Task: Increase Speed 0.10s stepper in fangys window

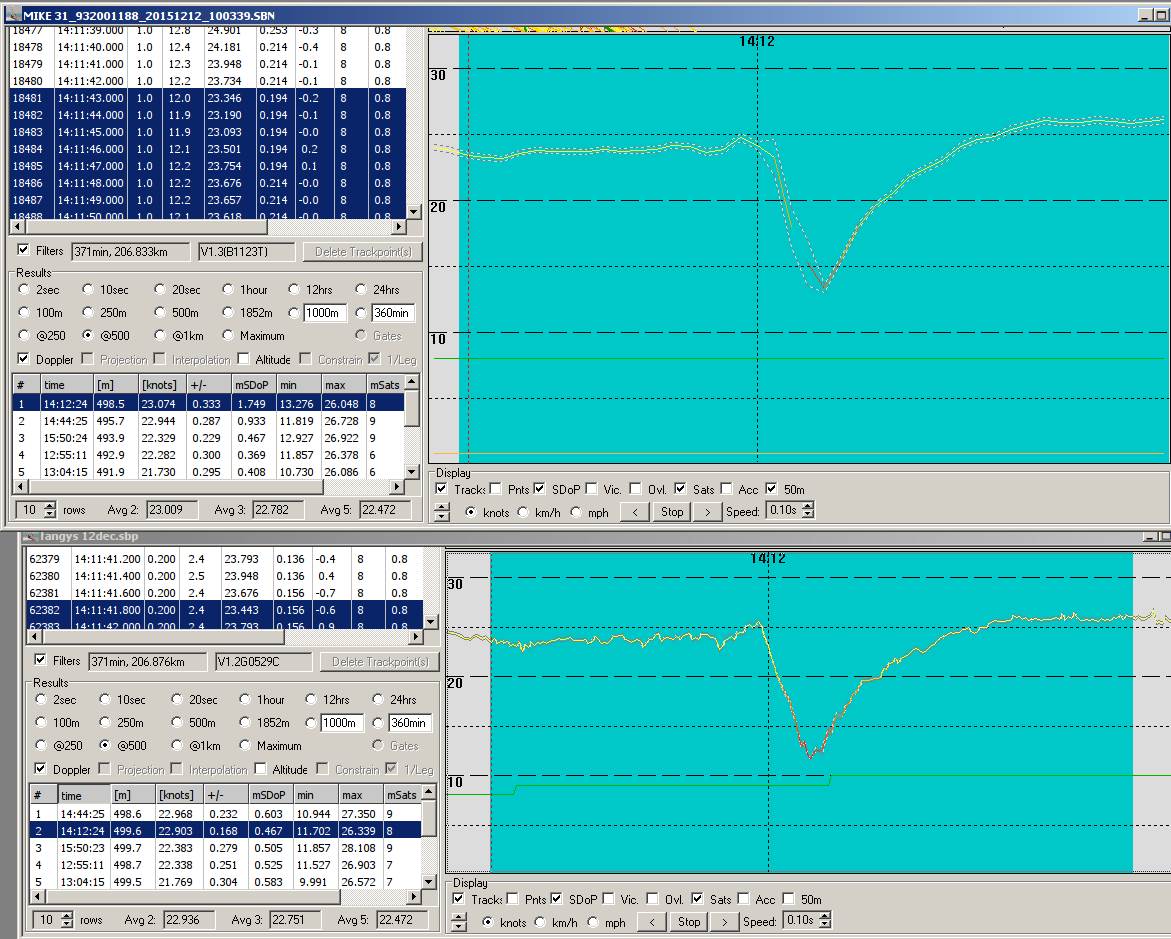Action: pyautogui.click(x=825, y=916)
